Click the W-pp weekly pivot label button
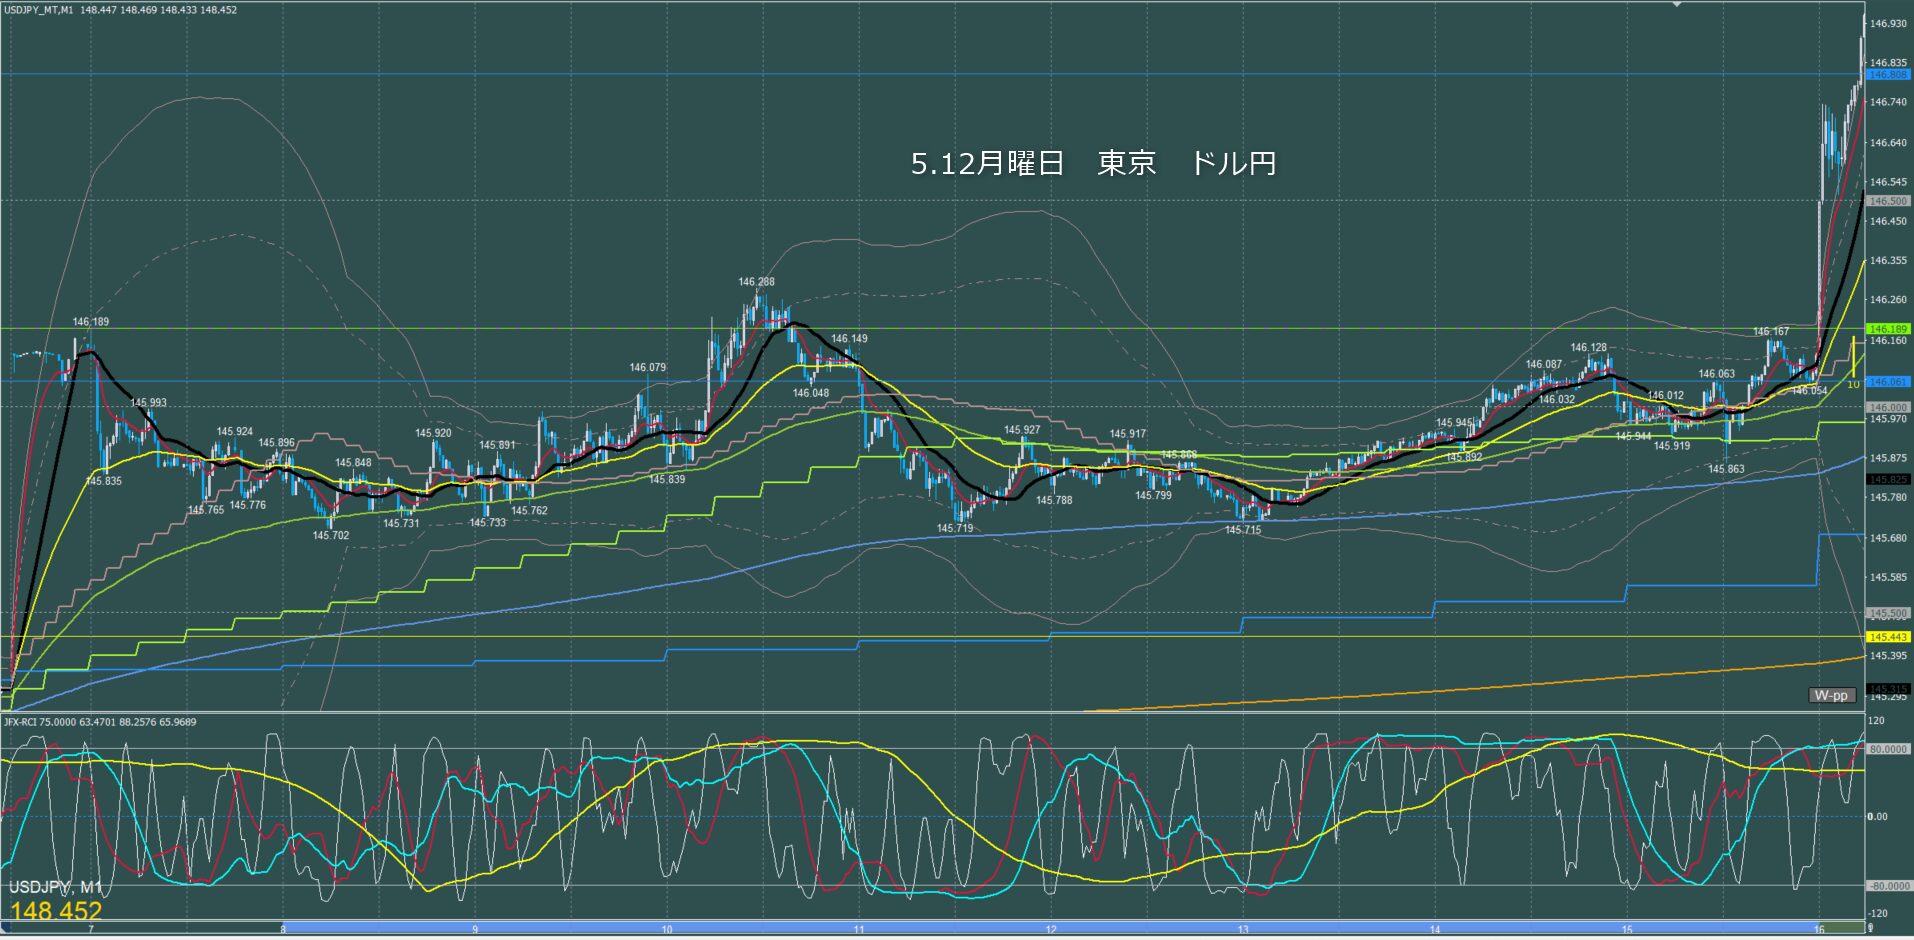This screenshot has height=940, width=1914. [x=1832, y=695]
